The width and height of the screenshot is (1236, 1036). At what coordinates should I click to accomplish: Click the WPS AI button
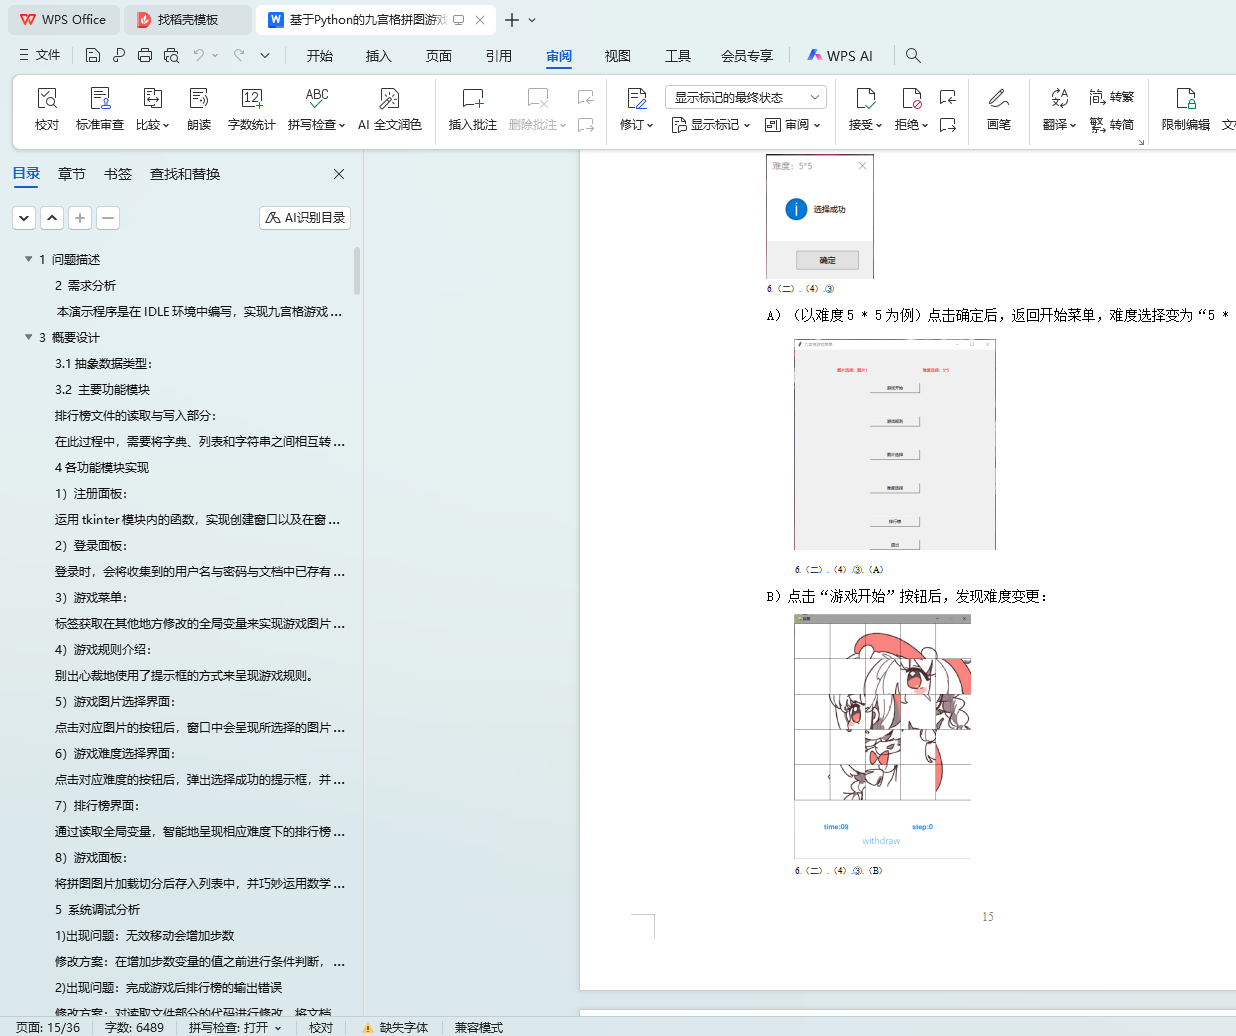tap(840, 56)
